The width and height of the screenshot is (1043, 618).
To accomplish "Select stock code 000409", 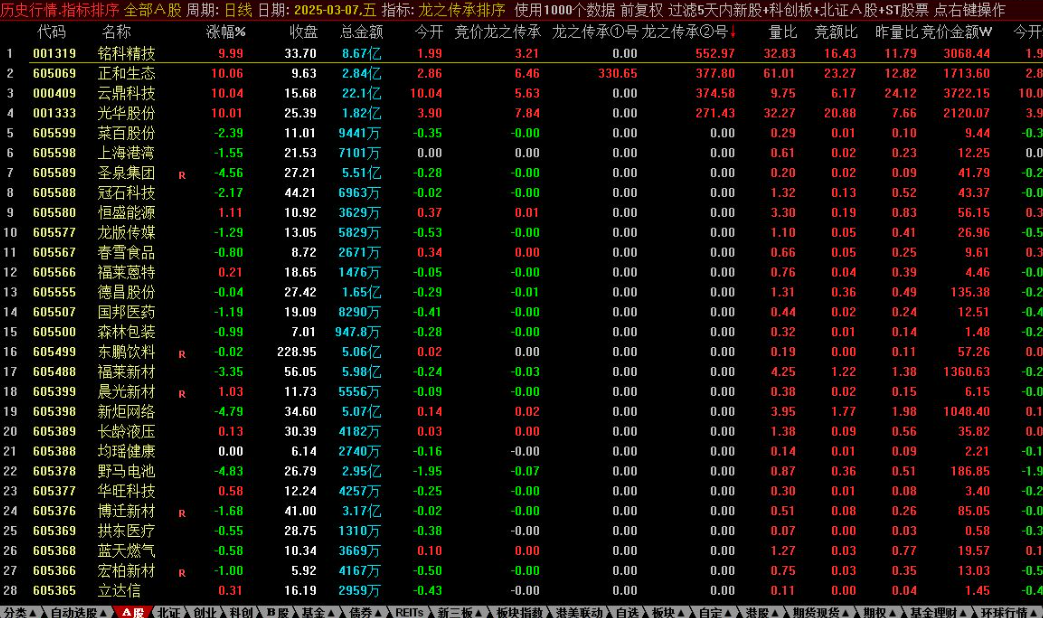I will click(55, 93).
